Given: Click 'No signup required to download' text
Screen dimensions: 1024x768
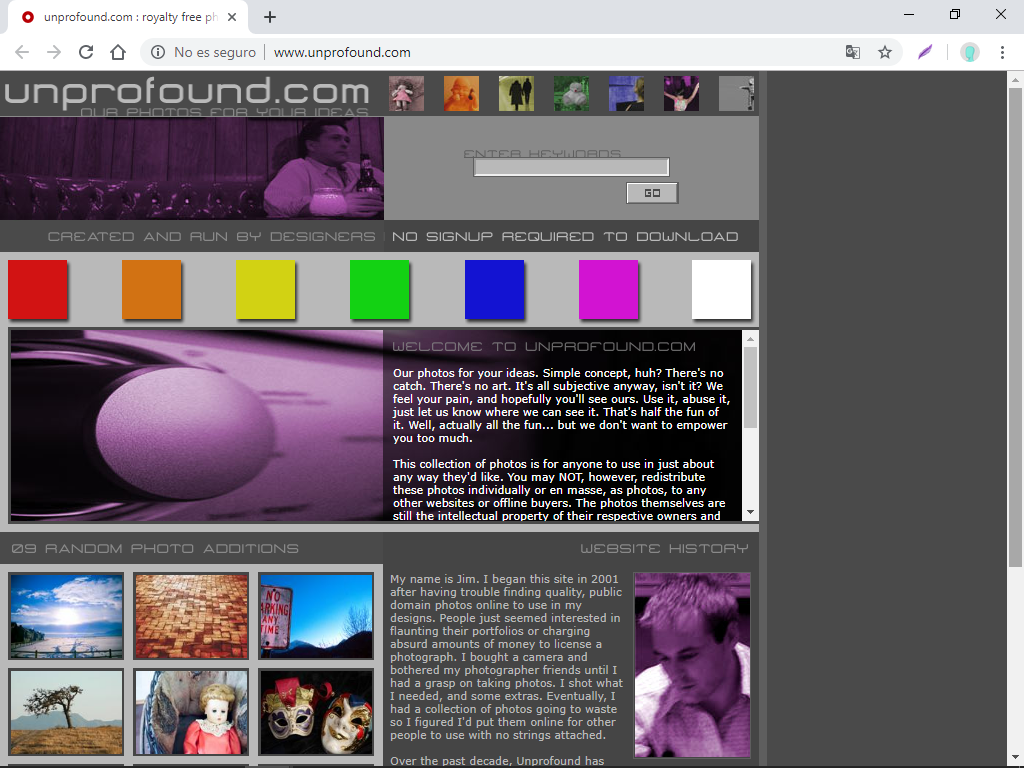Looking at the screenshot, I should pos(565,236).
